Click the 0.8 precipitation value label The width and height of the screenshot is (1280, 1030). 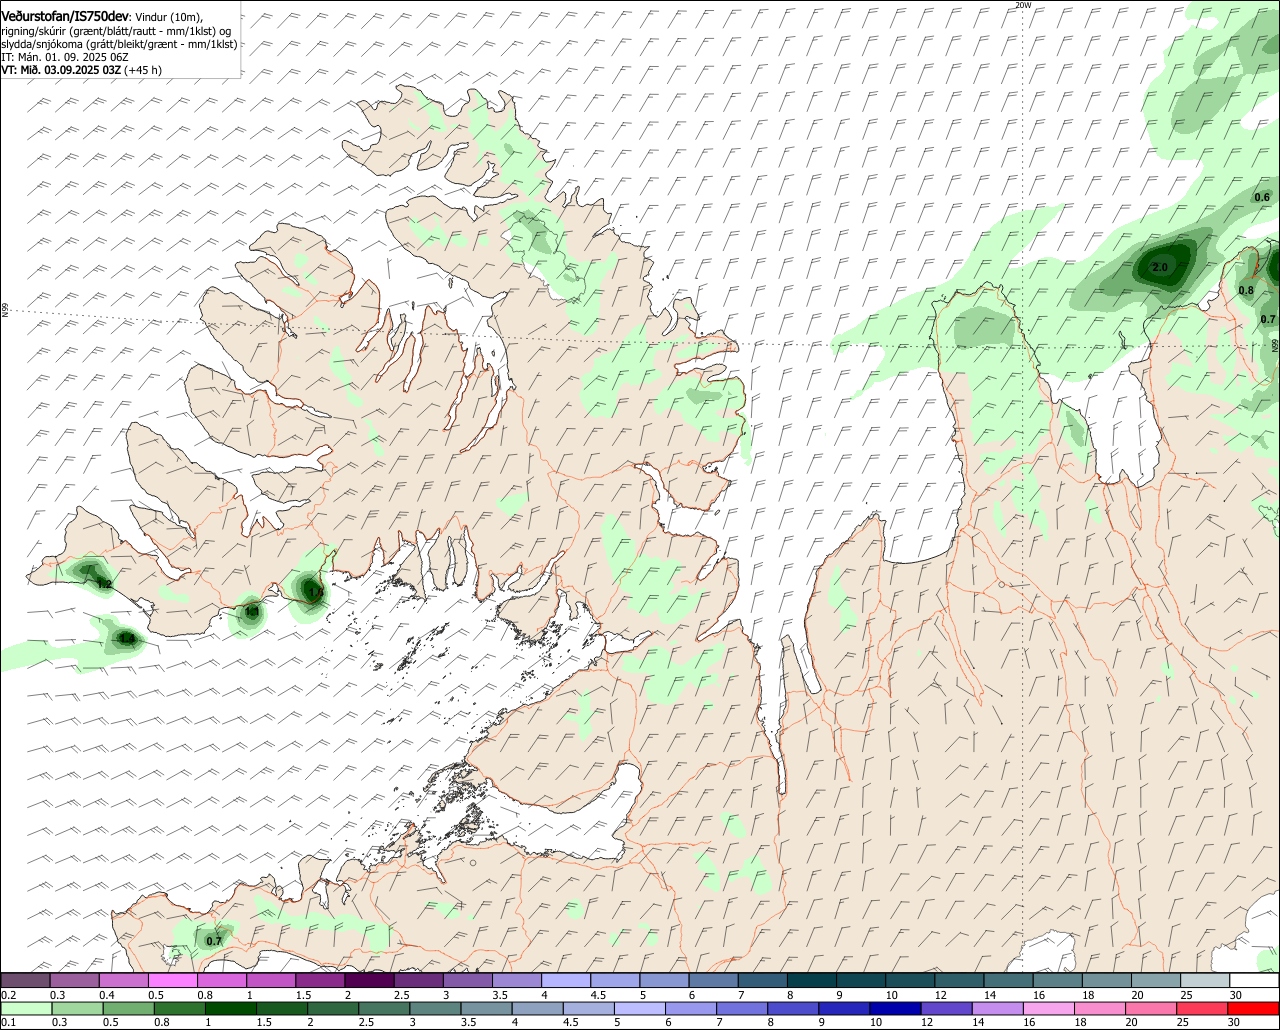(x=1246, y=290)
